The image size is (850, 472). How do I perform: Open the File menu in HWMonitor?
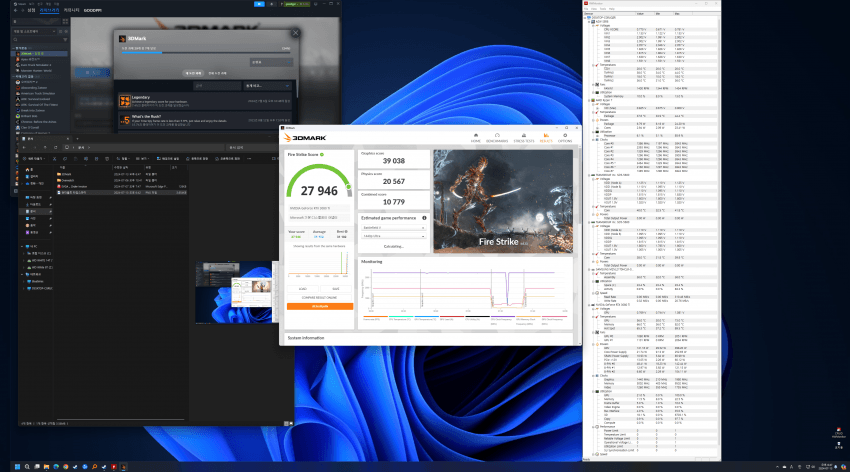click(586, 9)
